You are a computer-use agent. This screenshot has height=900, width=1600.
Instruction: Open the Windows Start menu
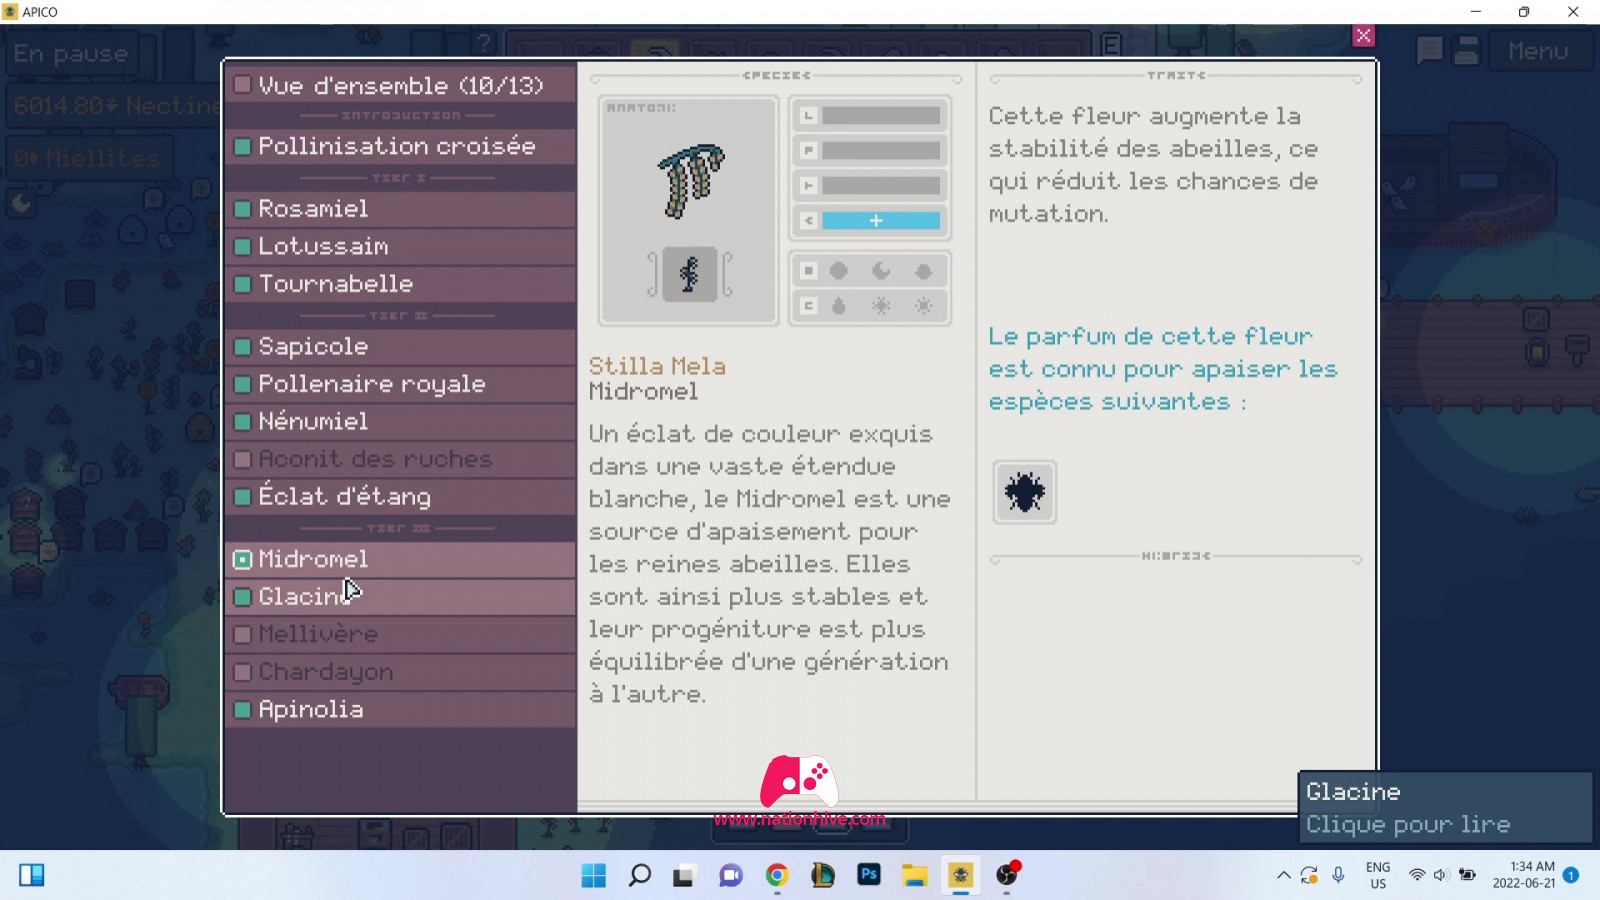(x=593, y=876)
